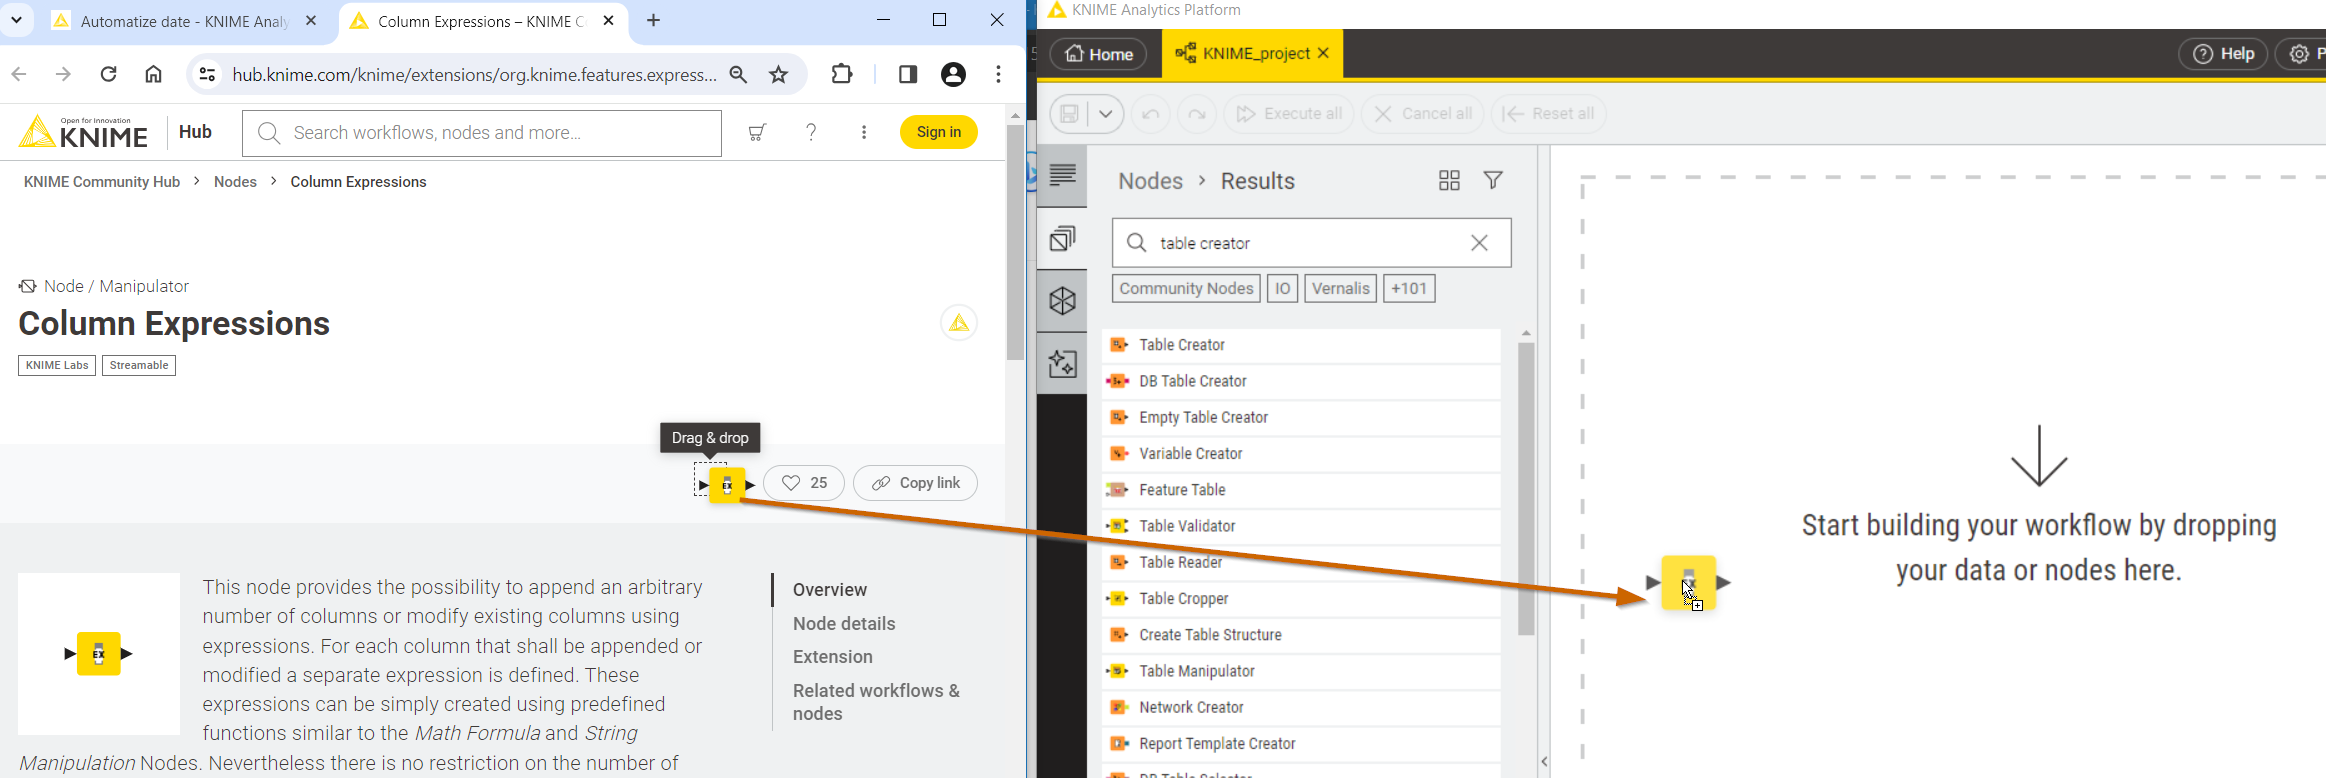Open the Space explorer cube icon
Viewport: 2326px width, 778px height.
1062,301
